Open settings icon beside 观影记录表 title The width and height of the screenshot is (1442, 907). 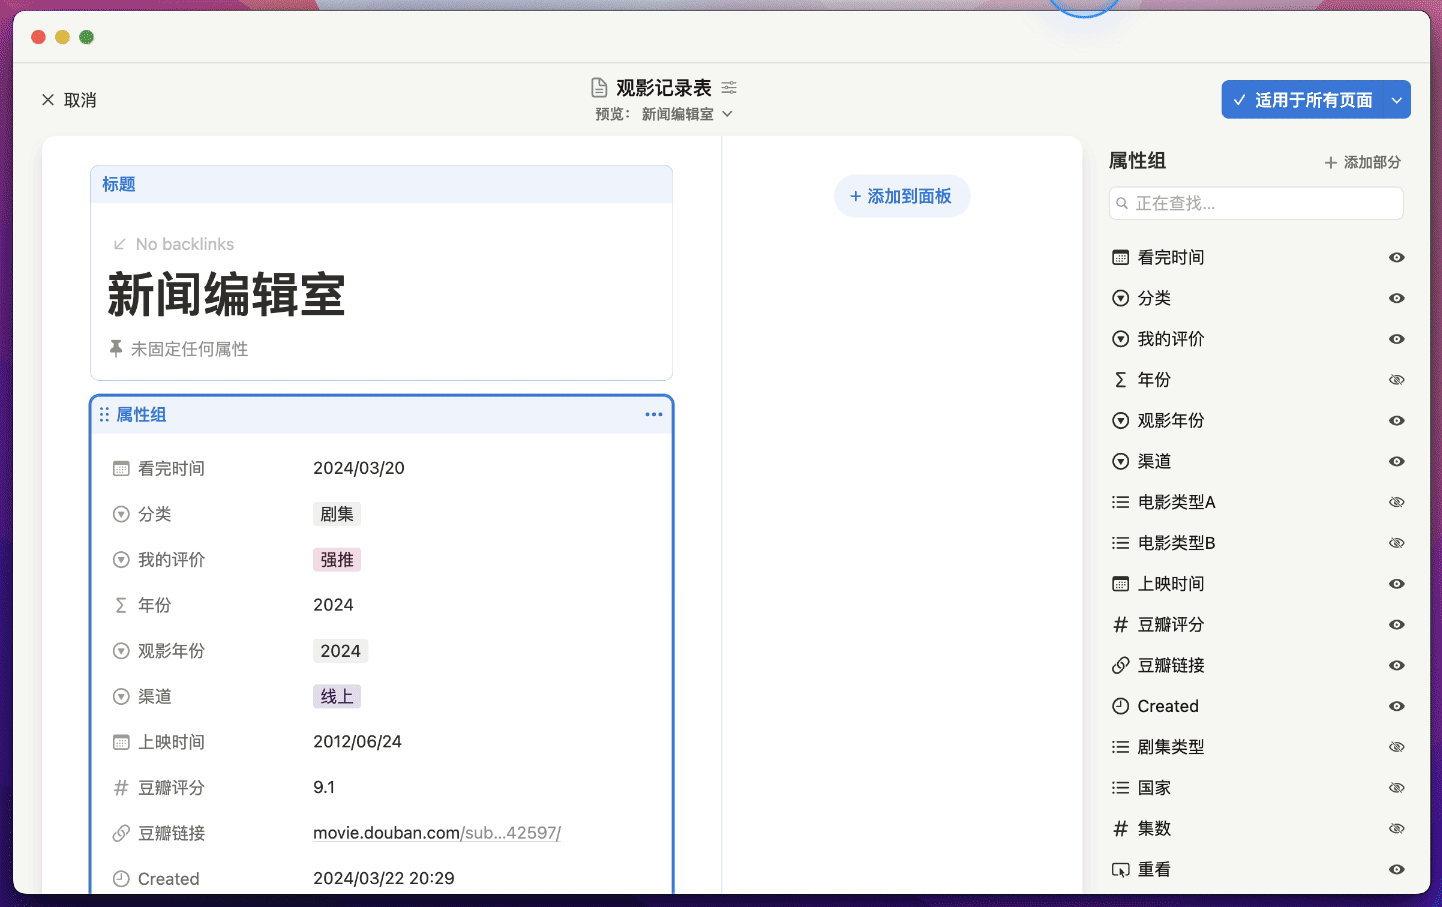(x=729, y=88)
